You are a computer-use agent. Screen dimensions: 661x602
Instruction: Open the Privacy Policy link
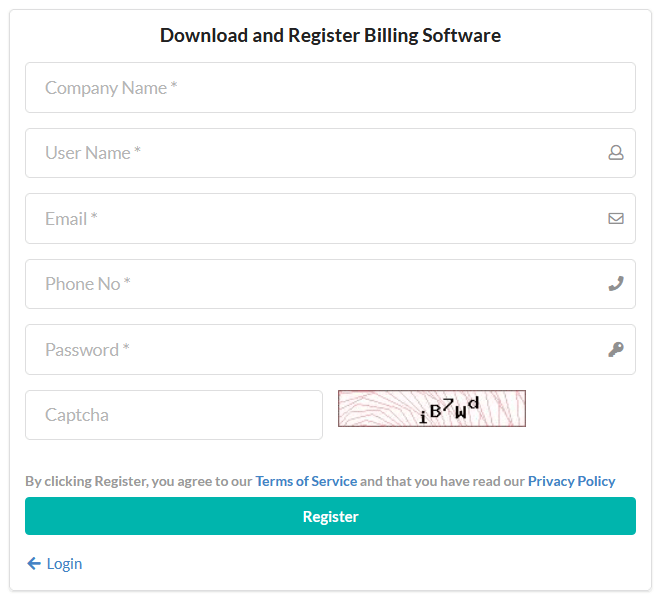pos(572,481)
